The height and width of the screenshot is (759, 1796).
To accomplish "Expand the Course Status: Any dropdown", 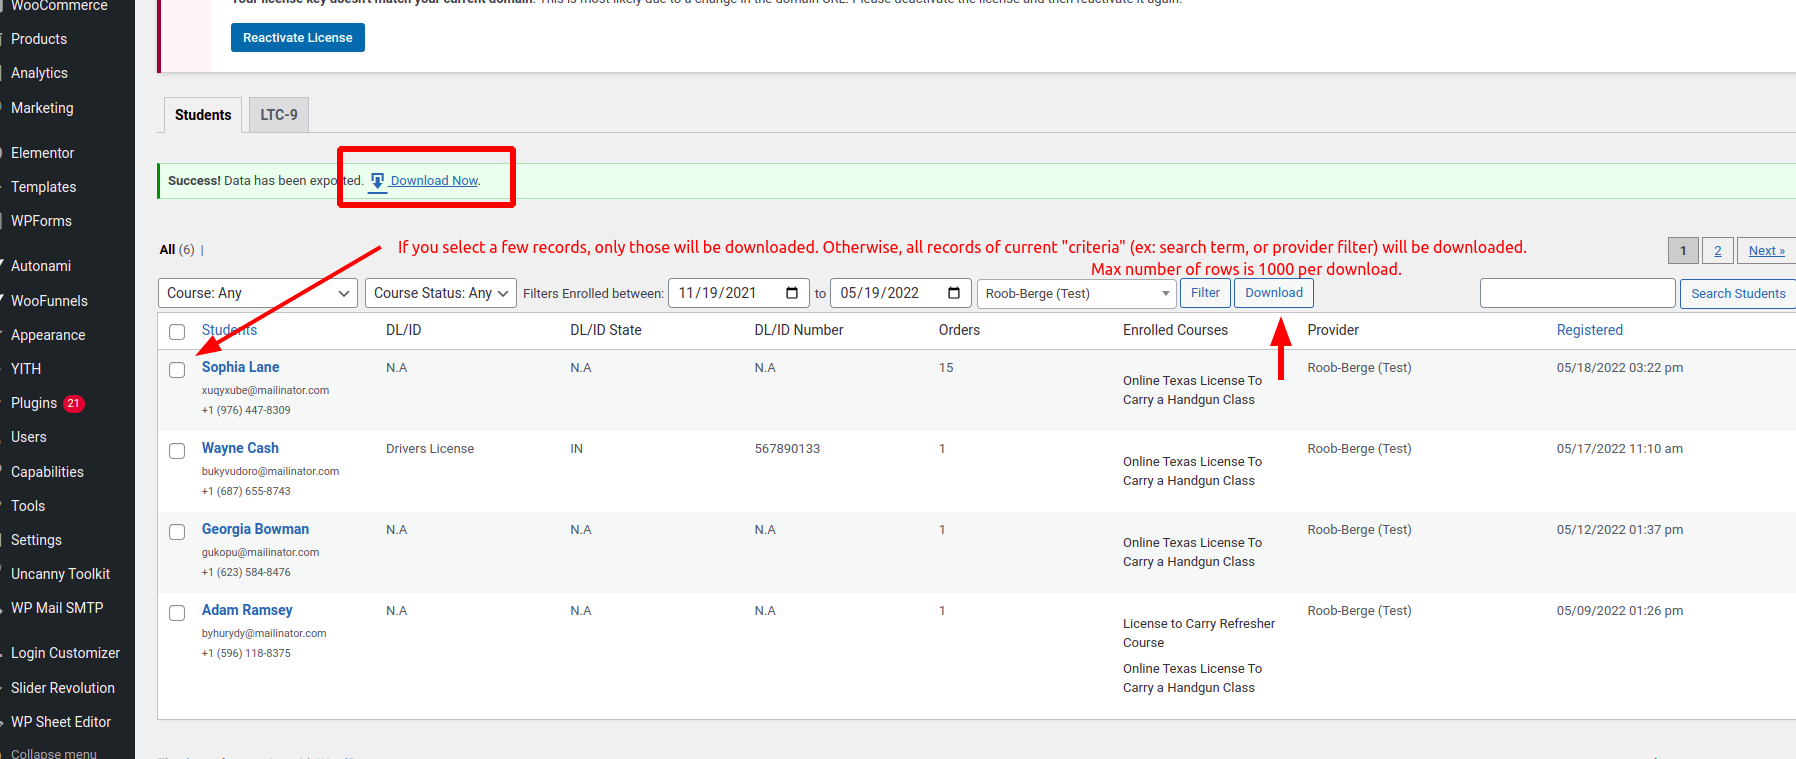I will pyautogui.click(x=441, y=293).
